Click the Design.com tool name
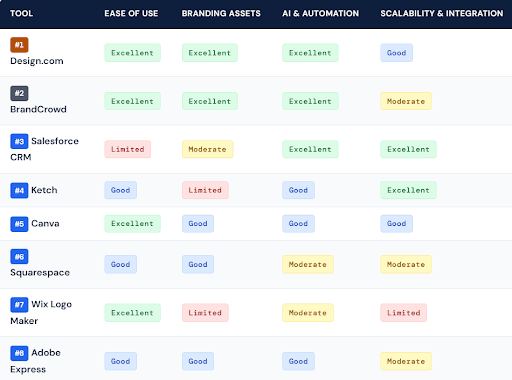This screenshot has width=512, height=380. [x=37, y=61]
